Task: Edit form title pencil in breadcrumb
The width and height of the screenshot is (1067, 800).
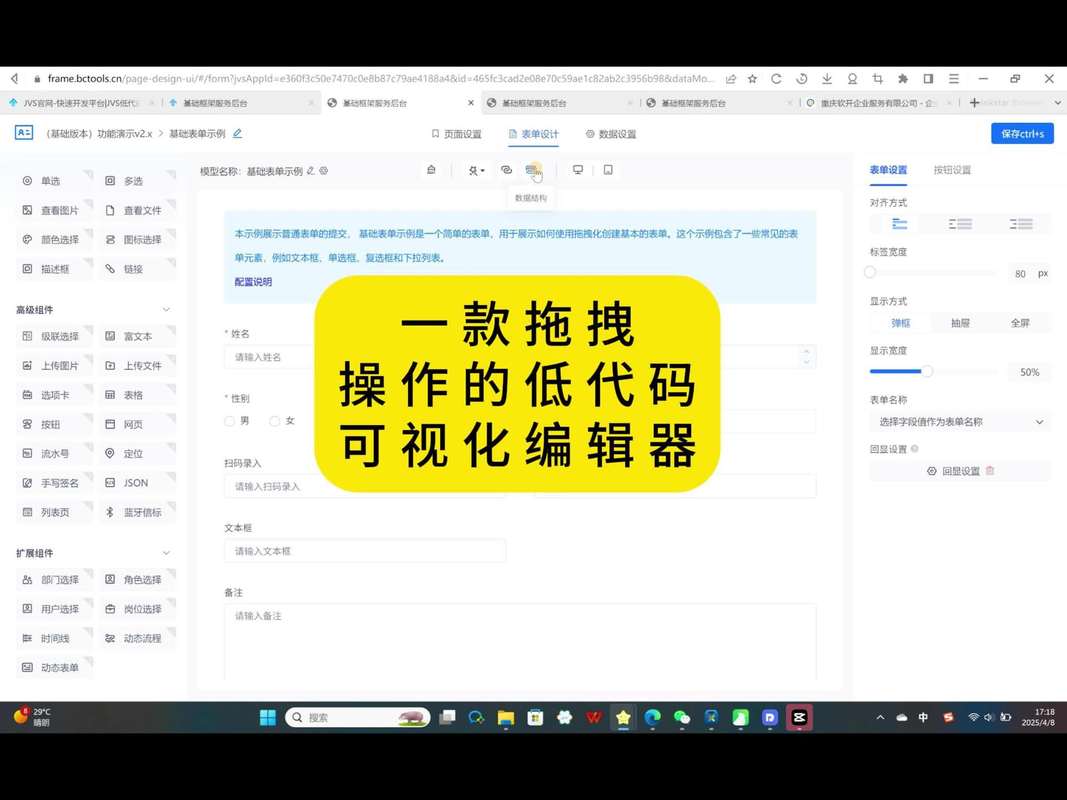Action: (x=237, y=133)
